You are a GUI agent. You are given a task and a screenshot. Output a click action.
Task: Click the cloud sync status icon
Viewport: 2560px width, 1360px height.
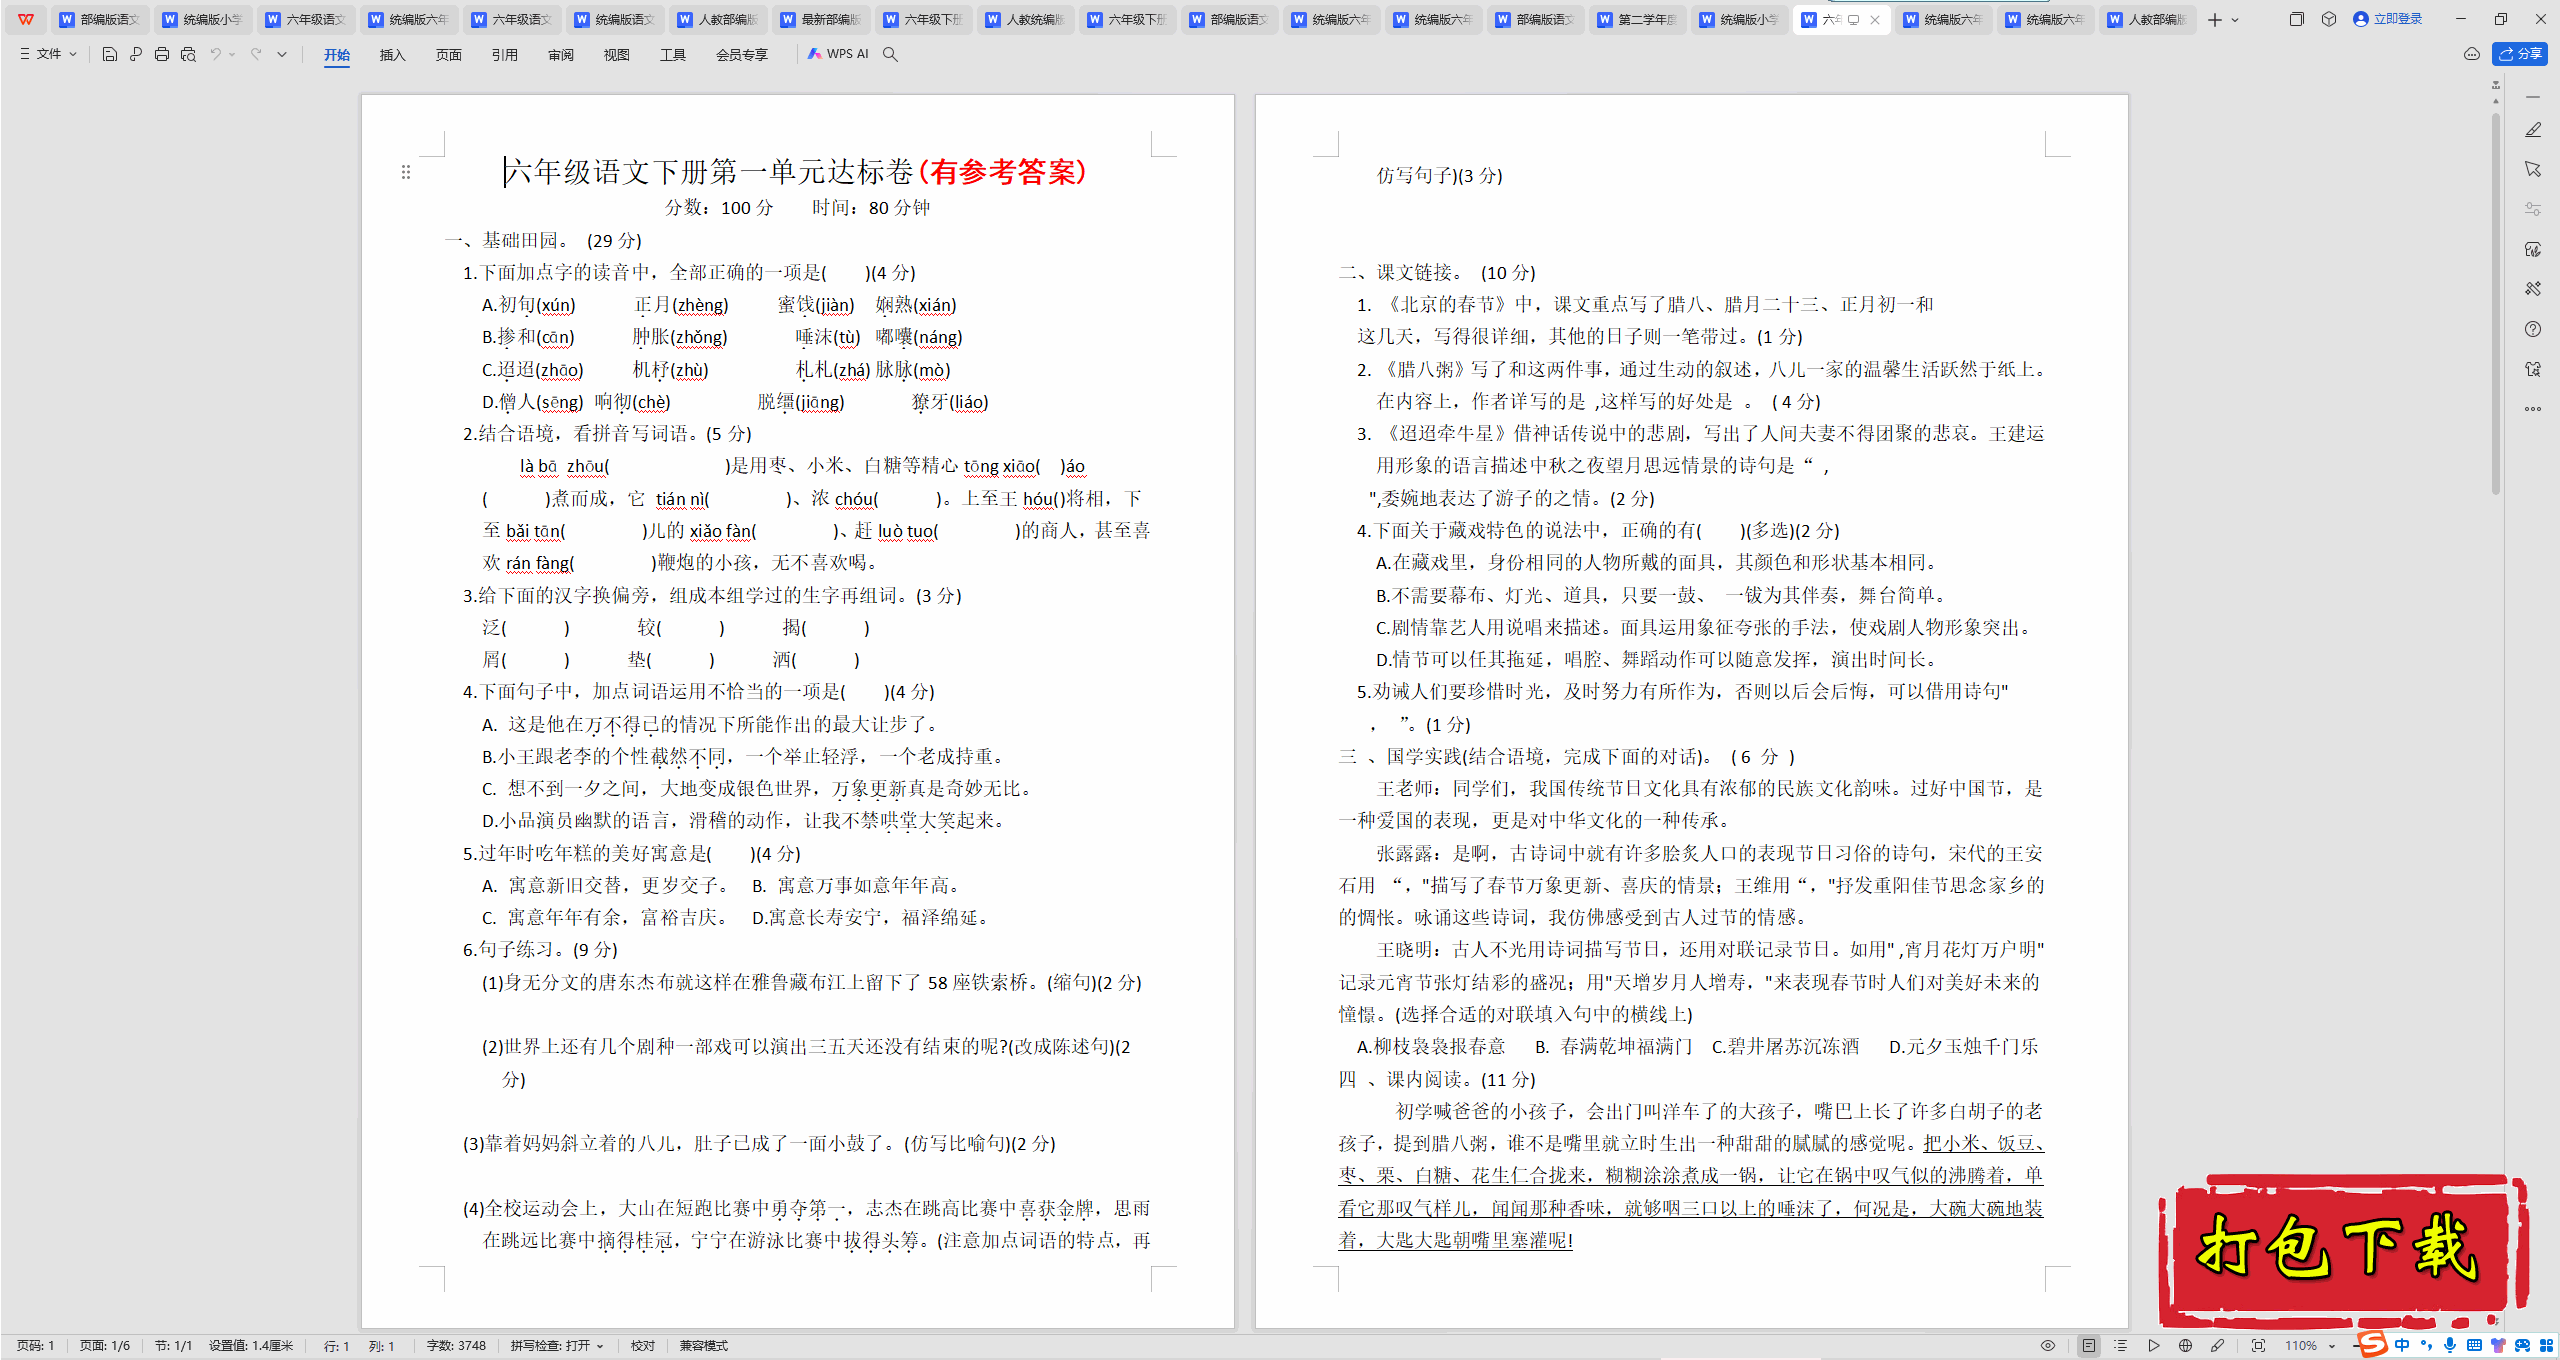point(2472,54)
